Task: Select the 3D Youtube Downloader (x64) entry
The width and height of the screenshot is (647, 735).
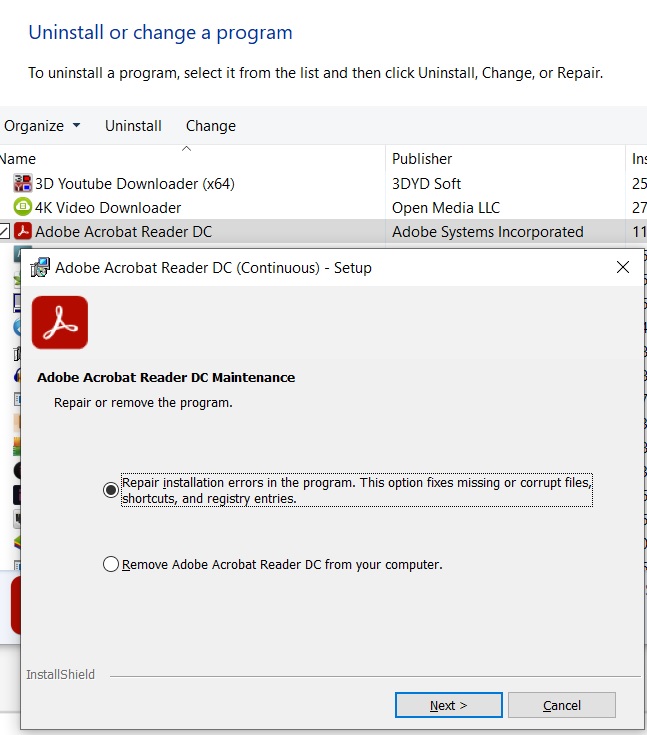Action: (135, 184)
